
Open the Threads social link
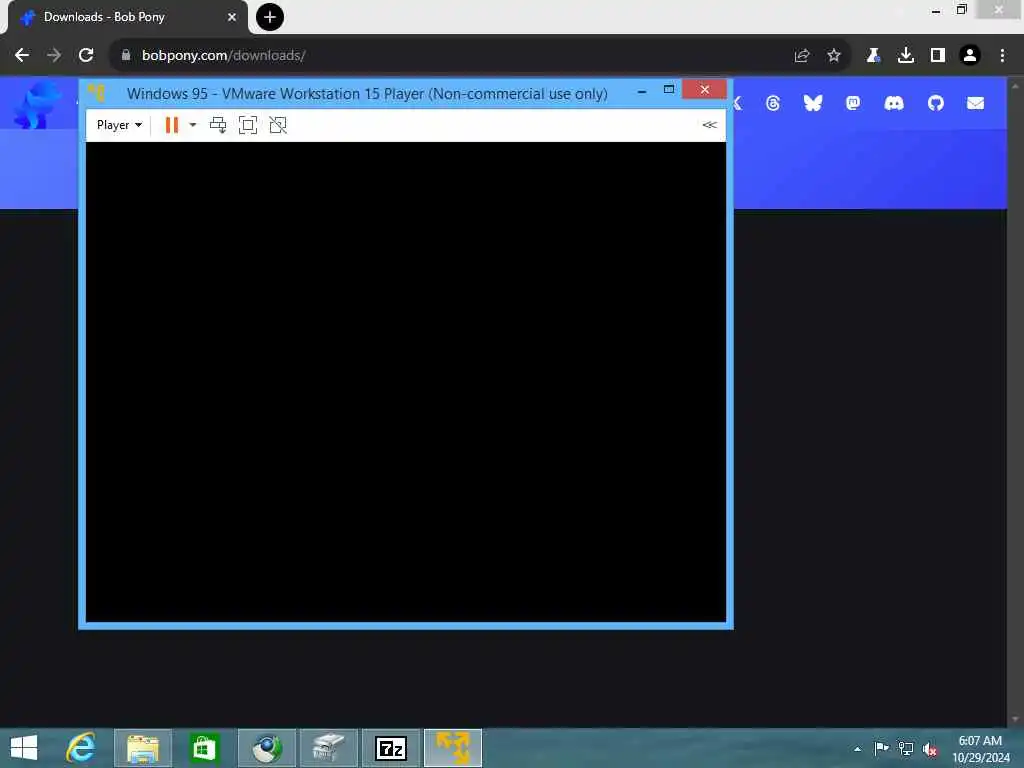coord(773,103)
